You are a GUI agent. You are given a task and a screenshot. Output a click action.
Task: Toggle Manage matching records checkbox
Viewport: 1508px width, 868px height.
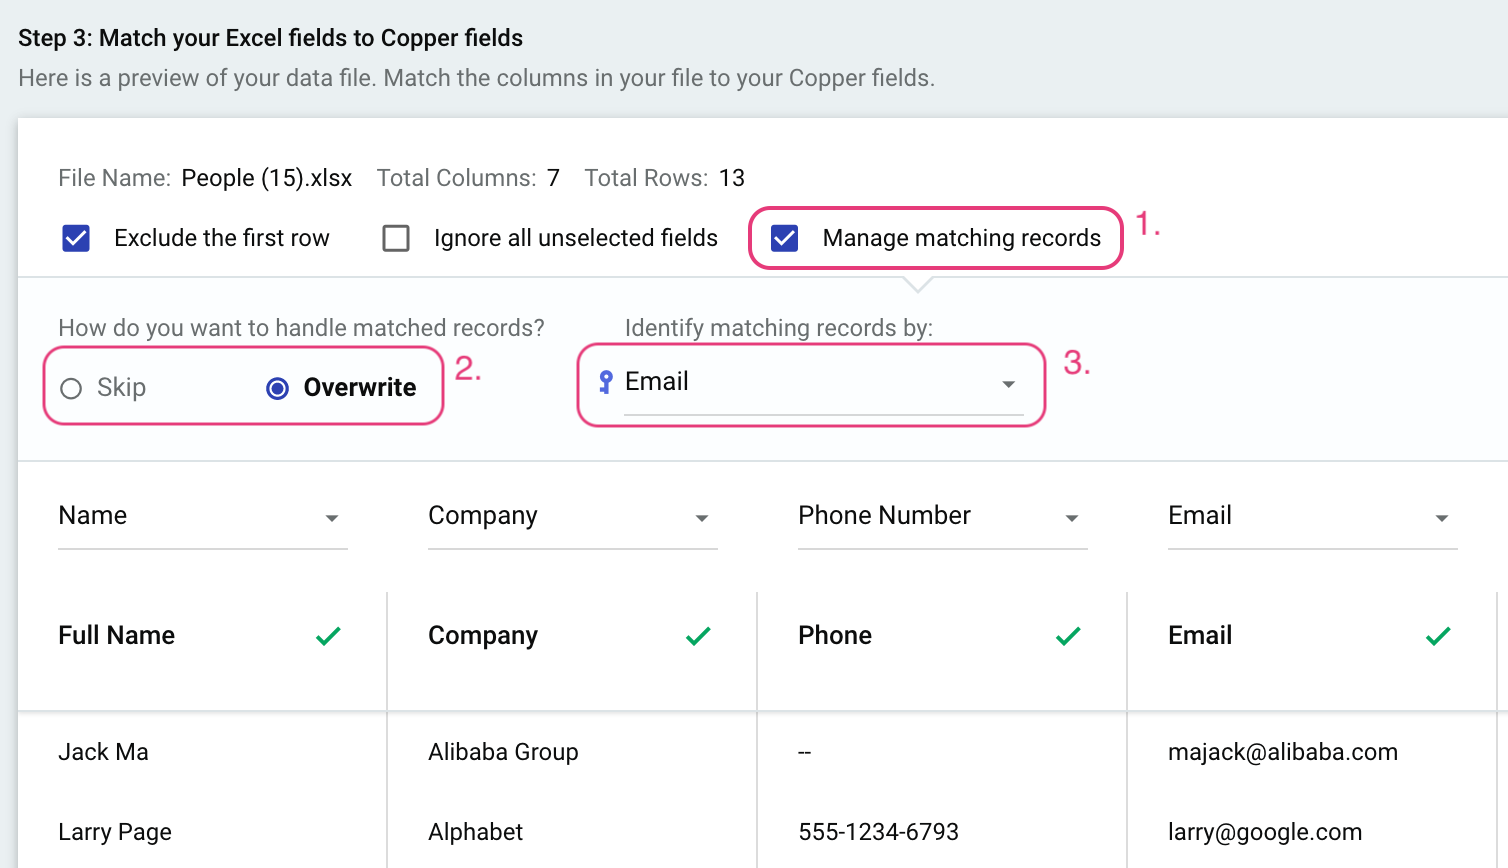(785, 238)
